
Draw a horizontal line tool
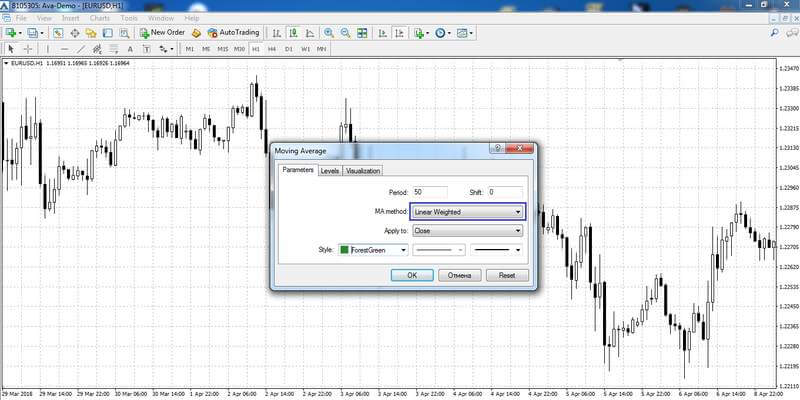pos(64,49)
